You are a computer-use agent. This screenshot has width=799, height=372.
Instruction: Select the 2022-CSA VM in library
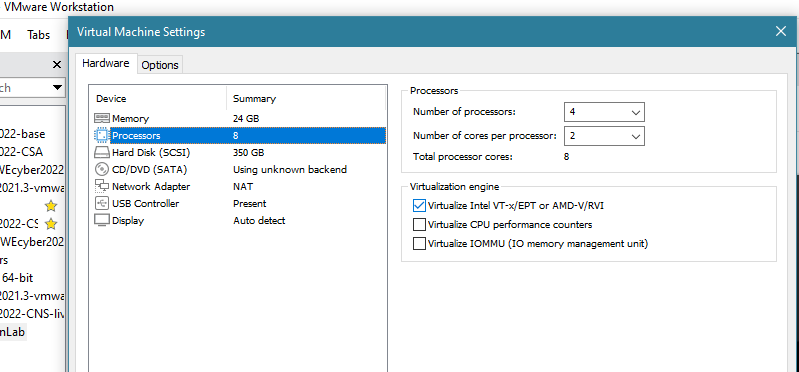click(x=21, y=152)
